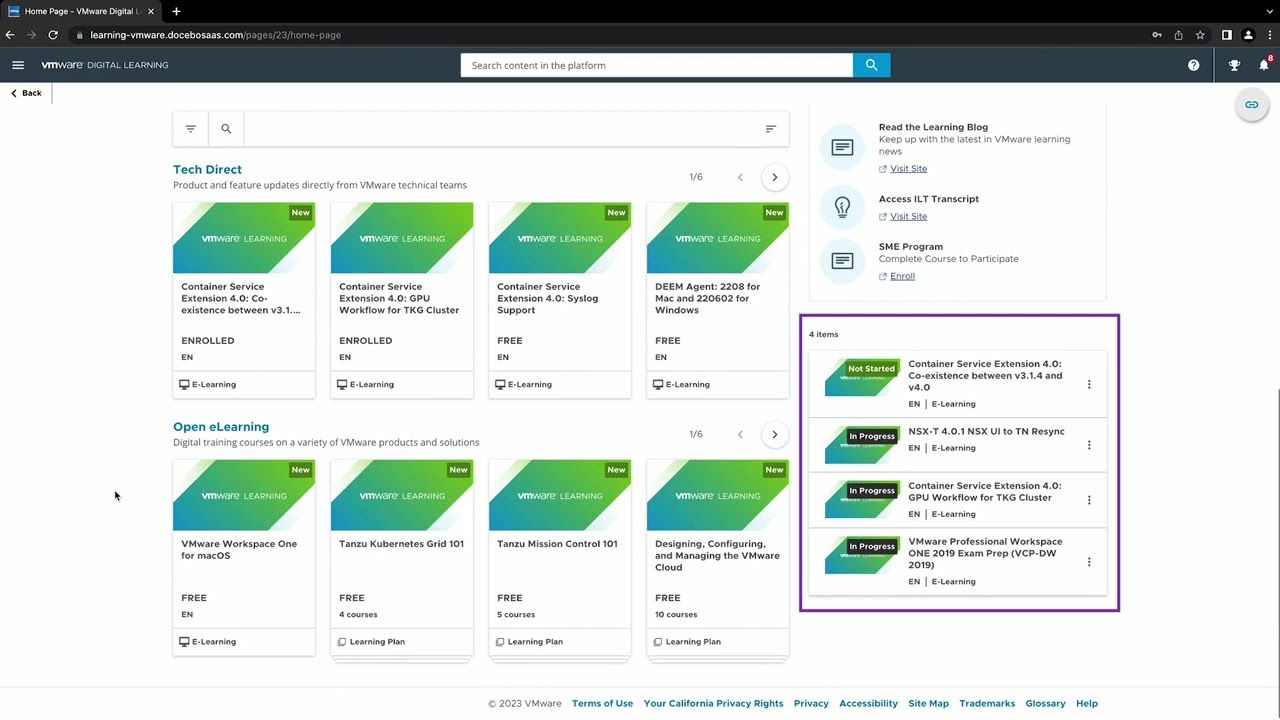Viewport: 1280px width, 720px height.
Task: Open browser three-dot menu
Action: tap(1268, 35)
